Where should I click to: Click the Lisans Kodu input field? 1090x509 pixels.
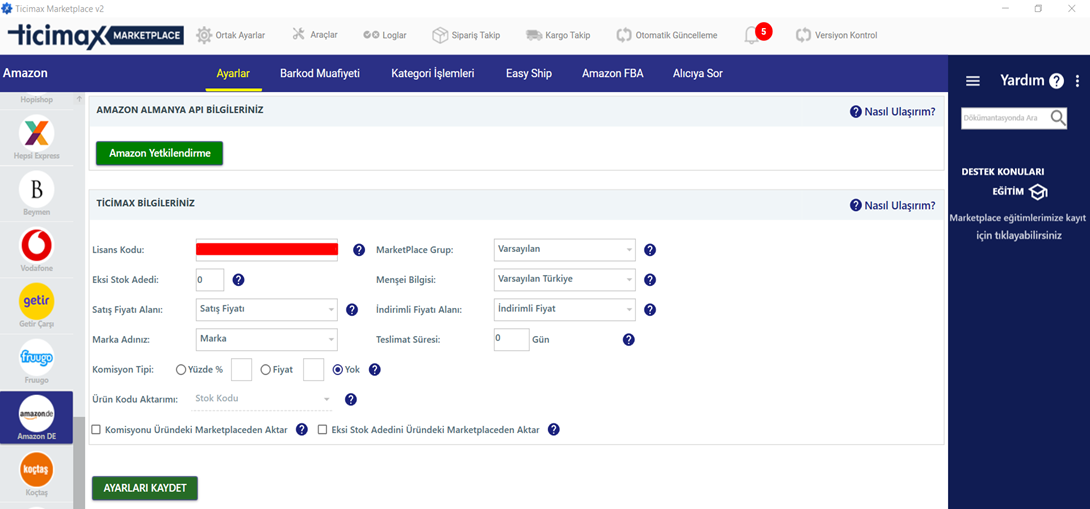click(267, 249)
